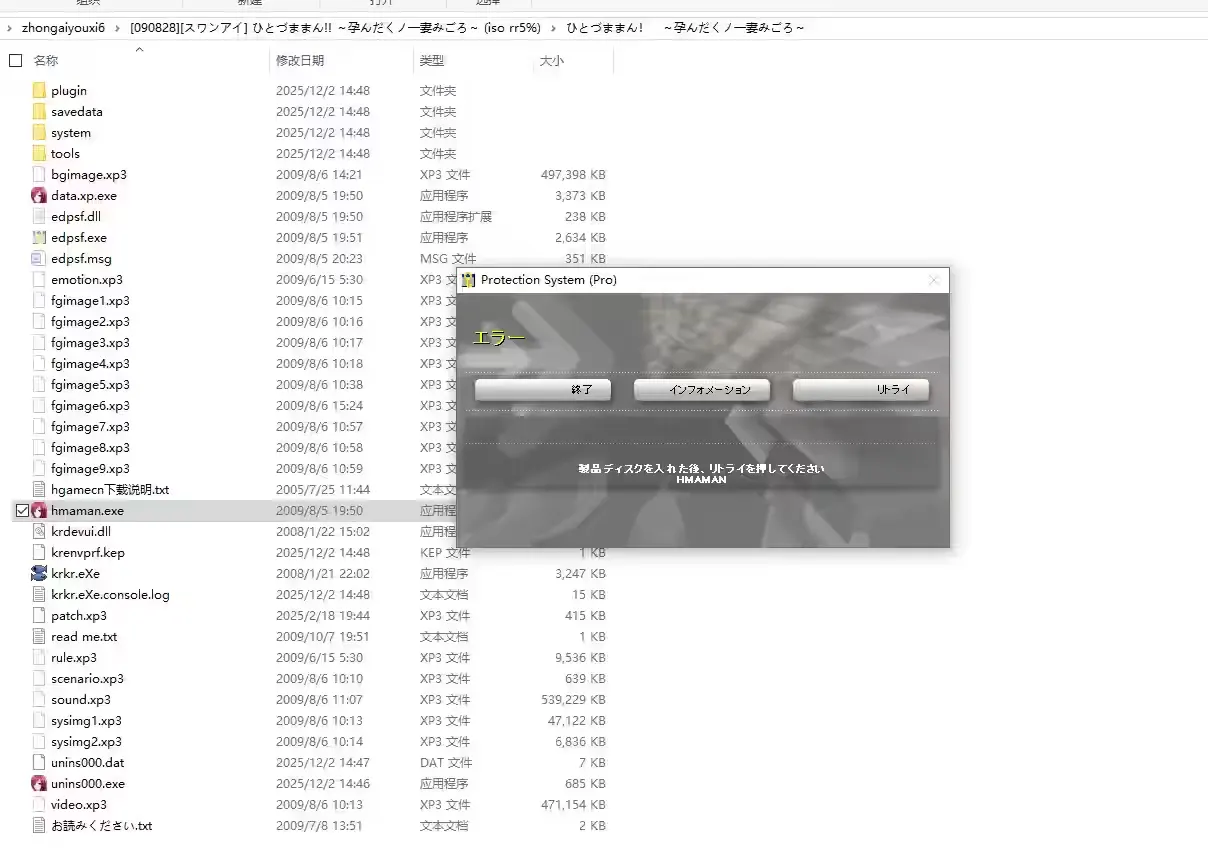This screenshot has height=852, width=1208.
Task: Click the plugin folder icon
Action: [x=39, y=90]
